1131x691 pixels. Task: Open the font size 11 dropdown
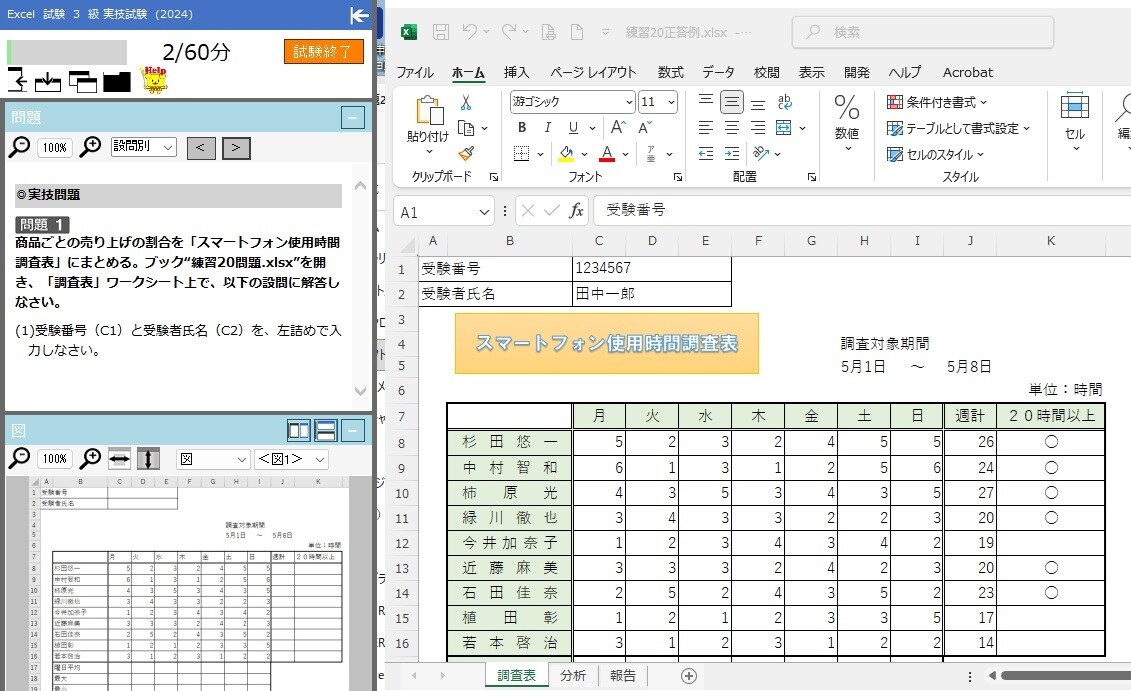(x=672, y=102)
